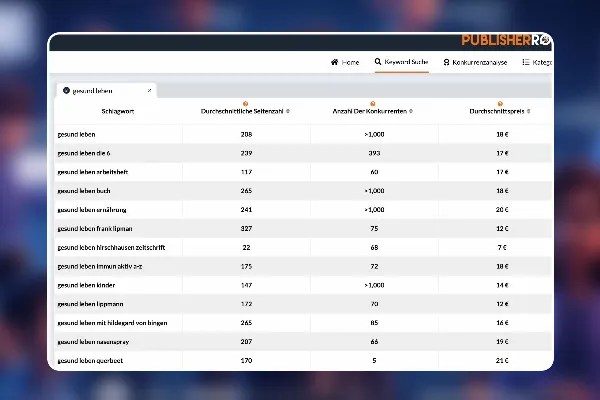Select keyword 'gesund leben ernährung'
Screen dimensions: 600x400
(x=92, y=210)
